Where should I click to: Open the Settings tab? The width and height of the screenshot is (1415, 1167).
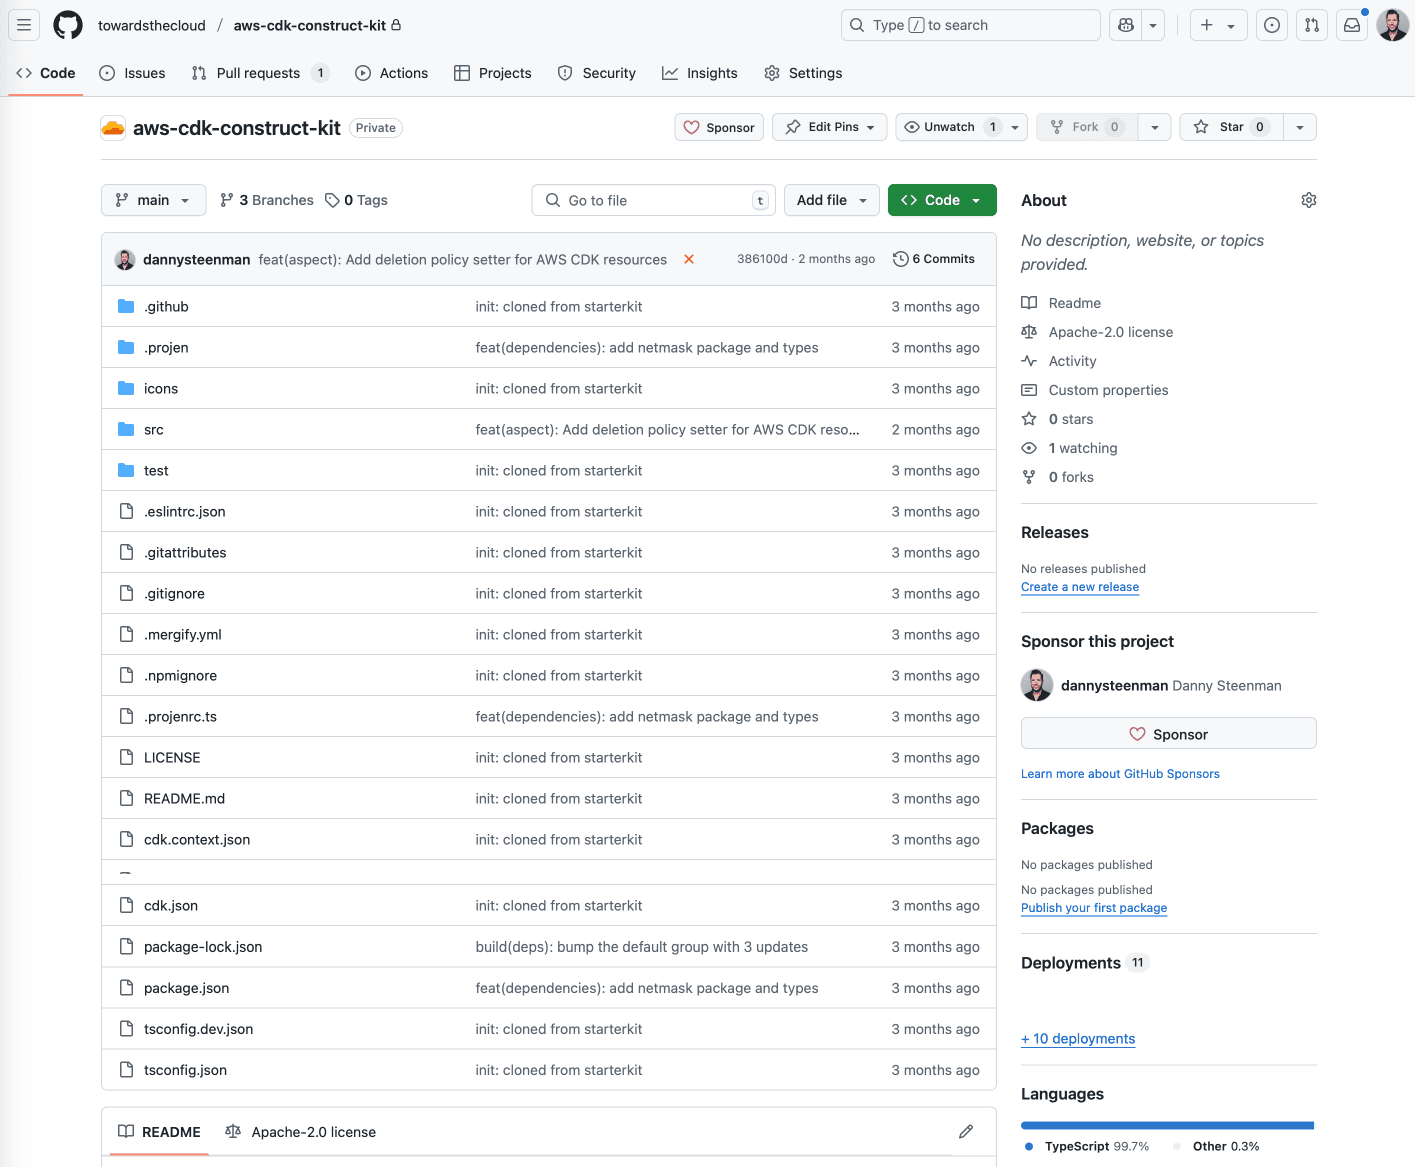(803, 73)
